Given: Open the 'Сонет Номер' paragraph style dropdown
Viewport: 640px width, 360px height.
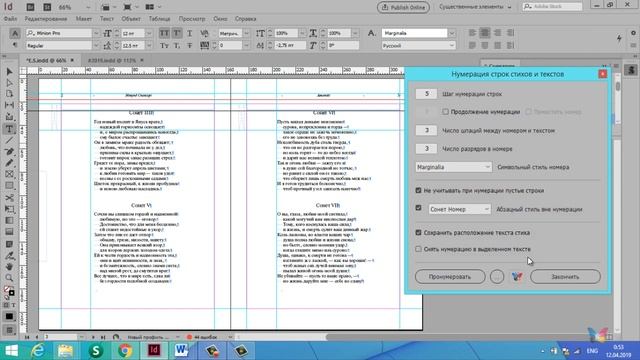Looking at the screenshot, I should 459,209.
